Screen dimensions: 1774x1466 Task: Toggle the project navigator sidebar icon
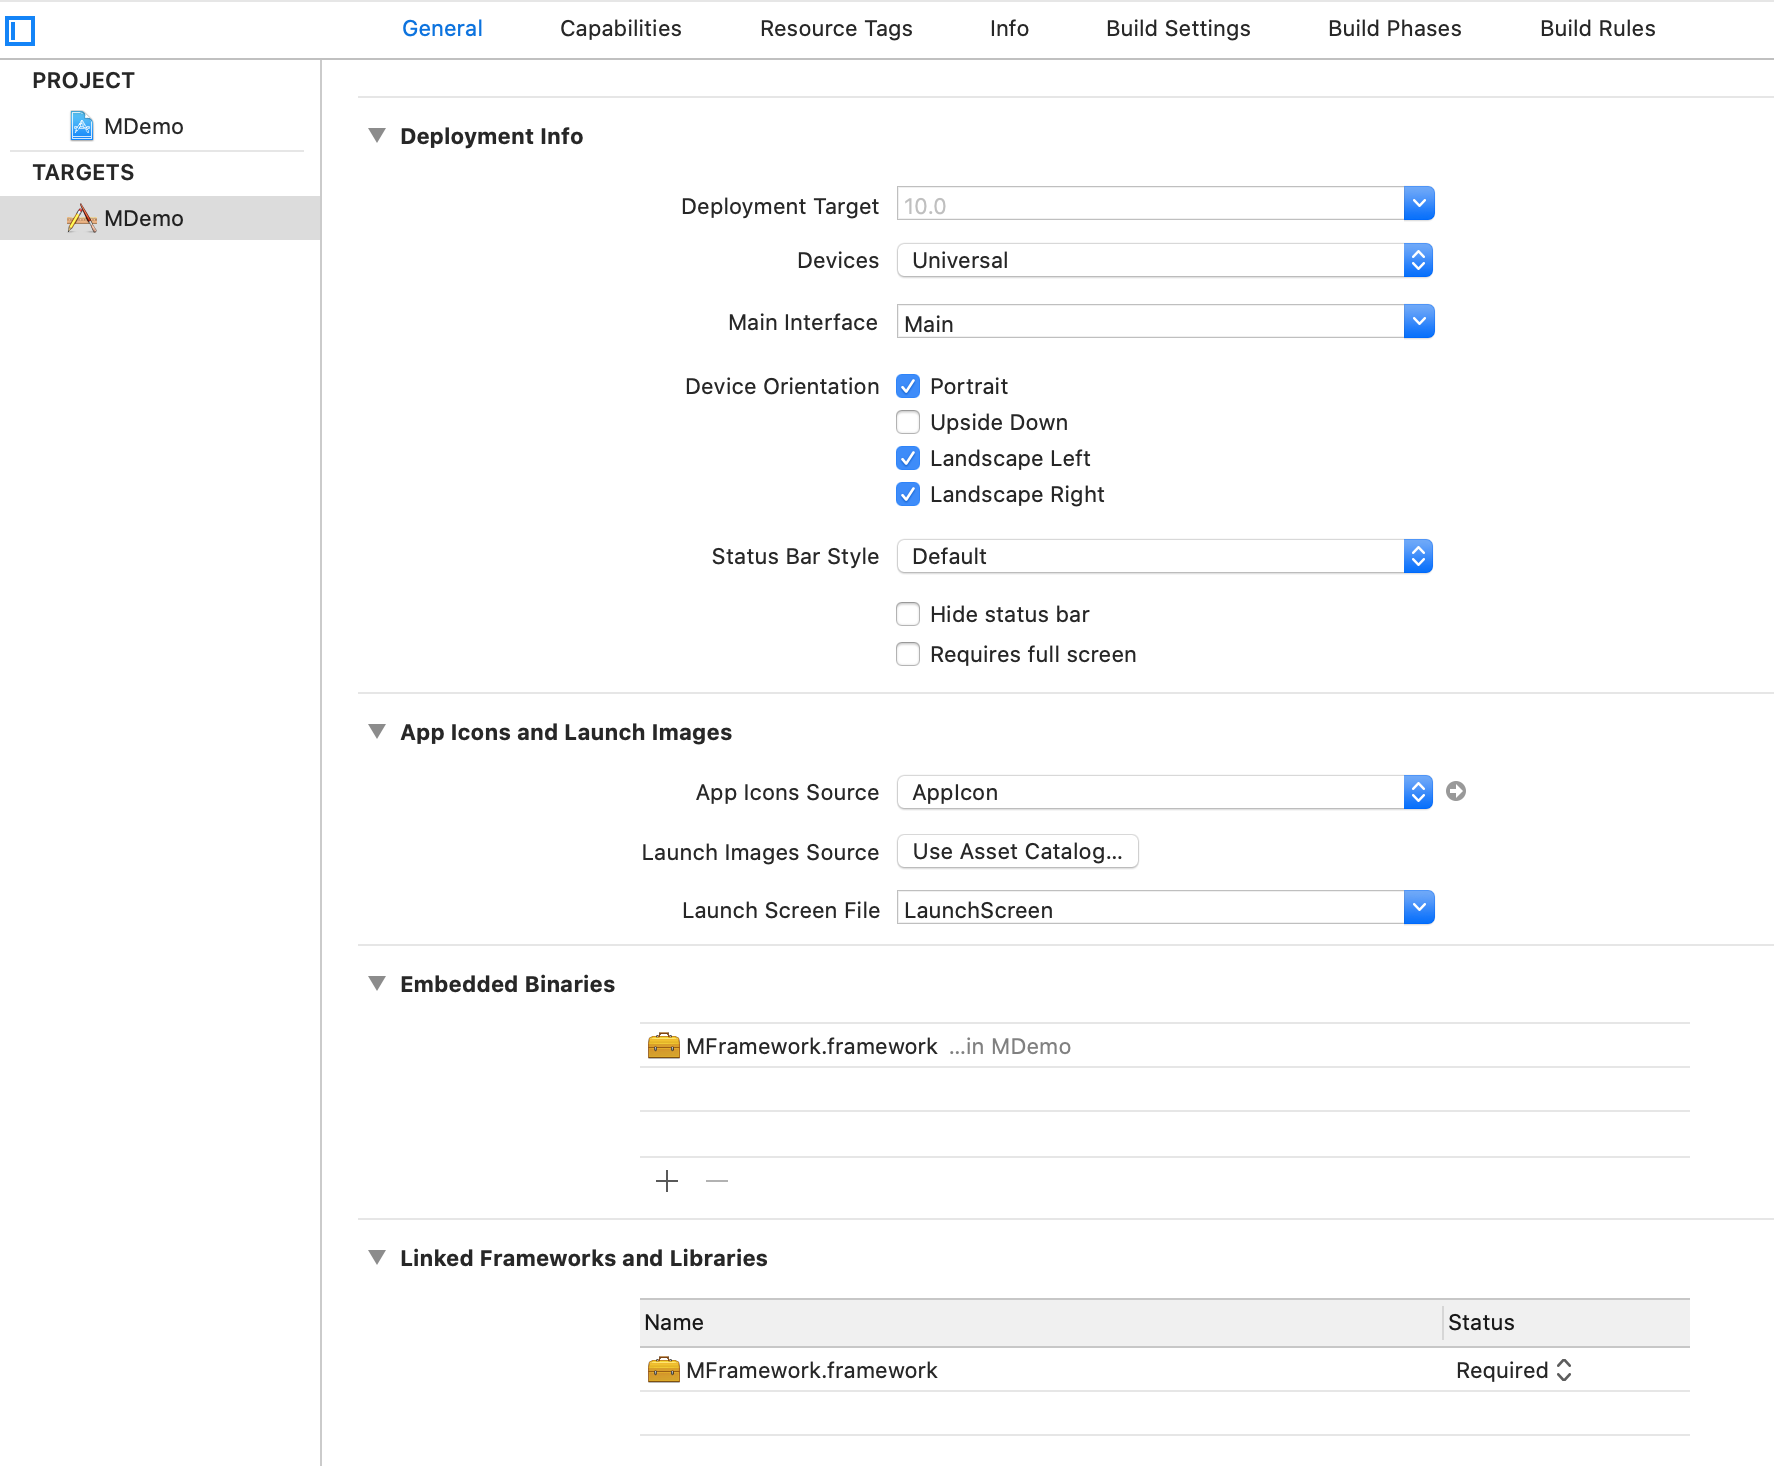click(20, 31)
